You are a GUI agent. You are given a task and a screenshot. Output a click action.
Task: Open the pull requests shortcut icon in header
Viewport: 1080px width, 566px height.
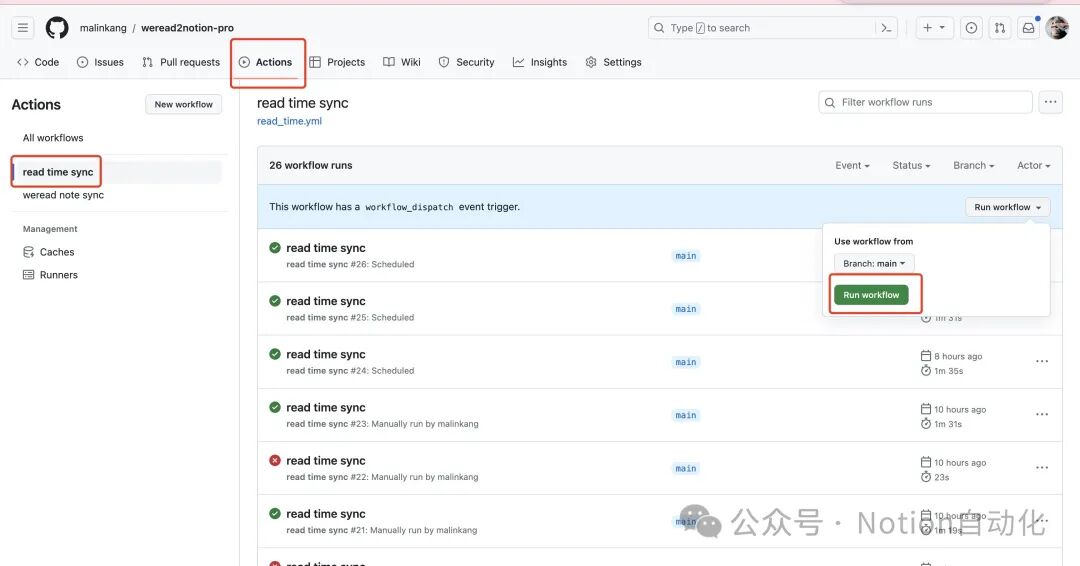(1000, 28)
